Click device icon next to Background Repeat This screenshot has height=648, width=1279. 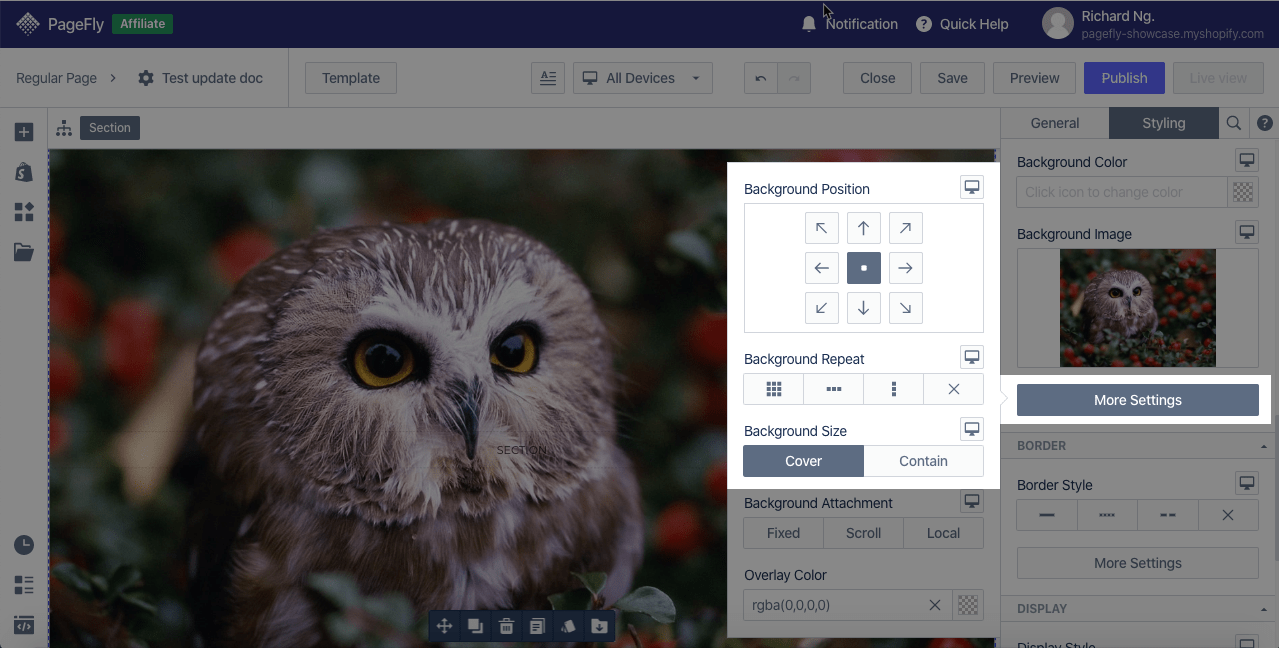[x=971, y=357]
